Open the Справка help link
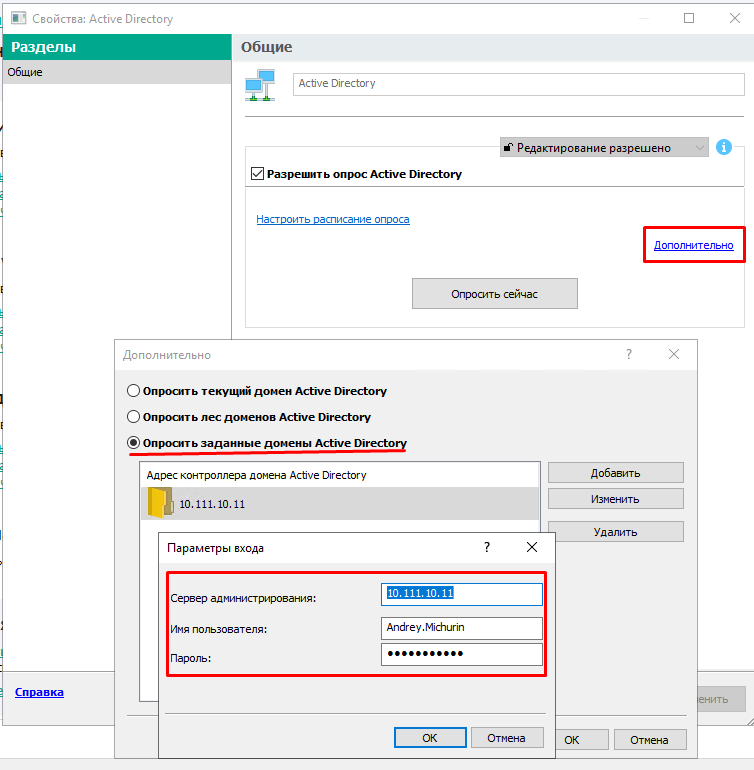 tap(39, 692)
